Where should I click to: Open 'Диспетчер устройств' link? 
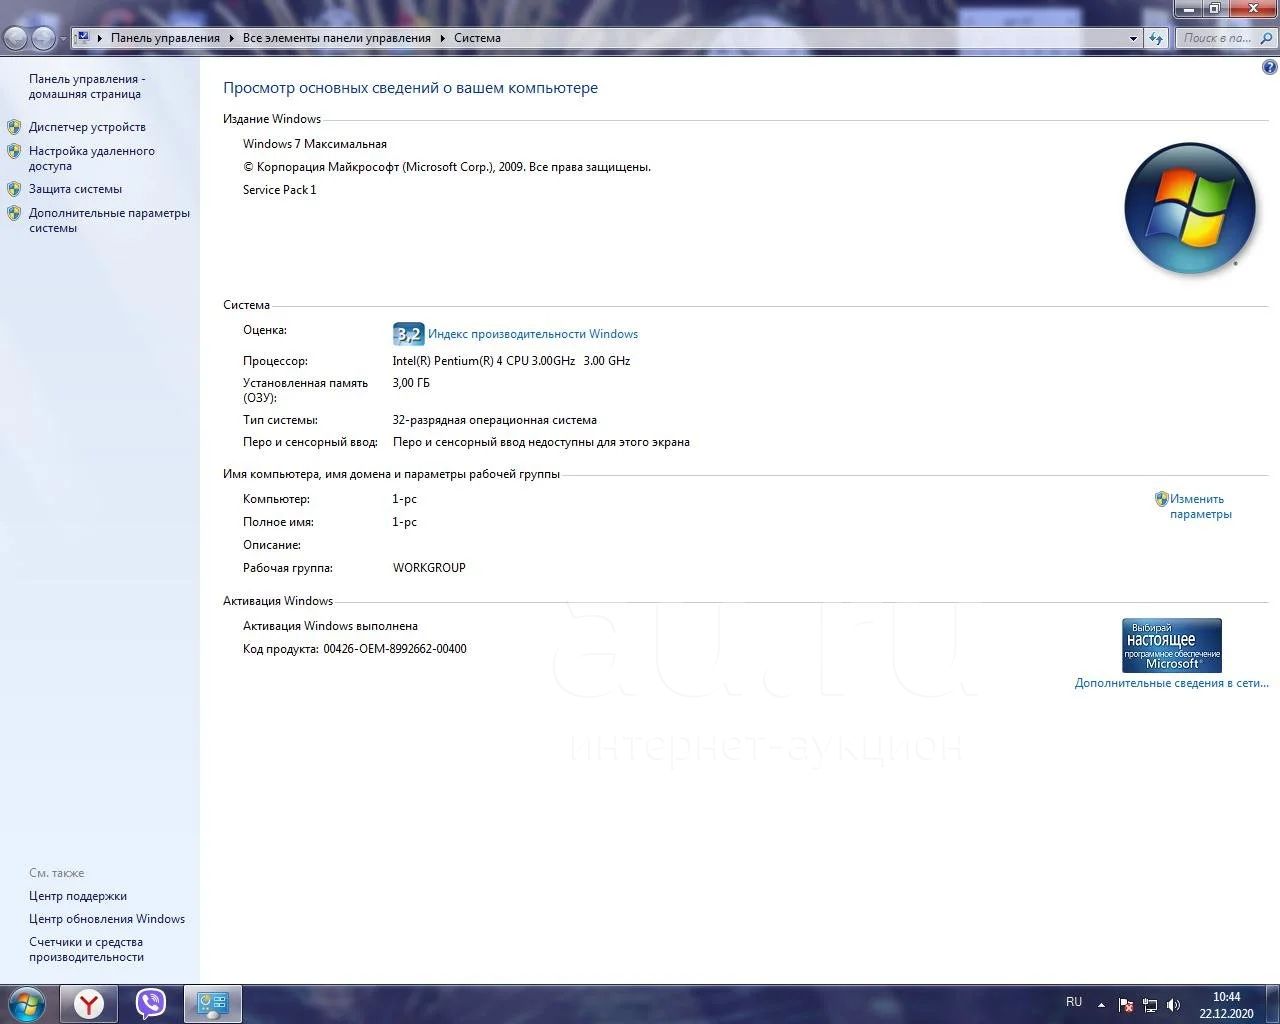tap(87, 127)
